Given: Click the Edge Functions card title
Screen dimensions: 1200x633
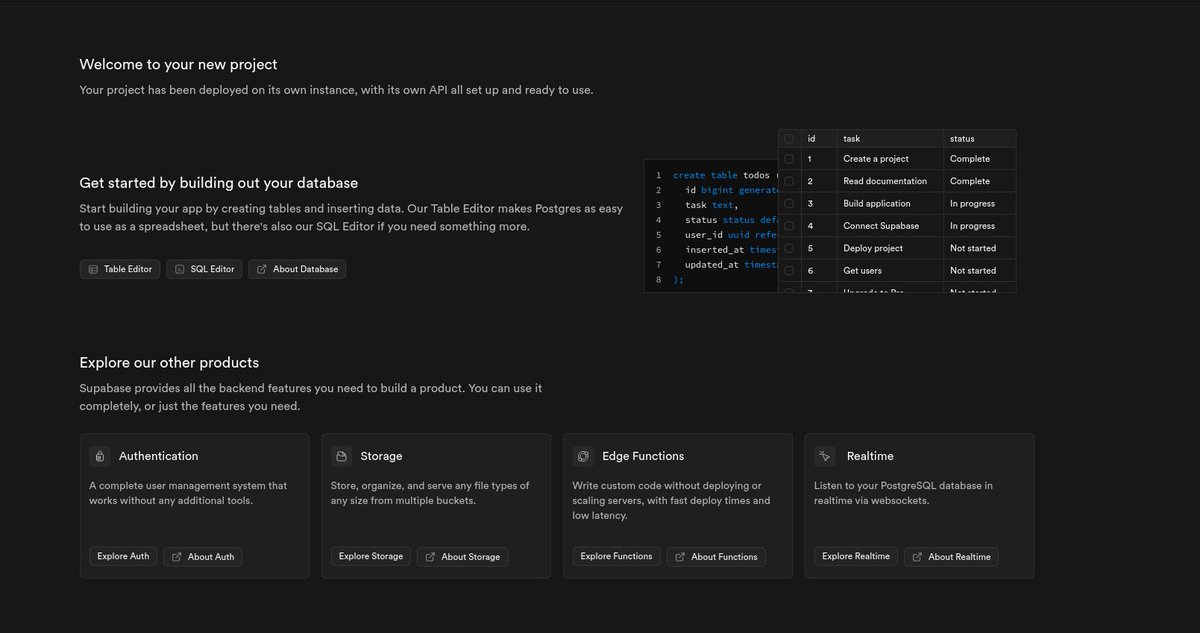Looking at the screenshot, I should coord(643,456).
